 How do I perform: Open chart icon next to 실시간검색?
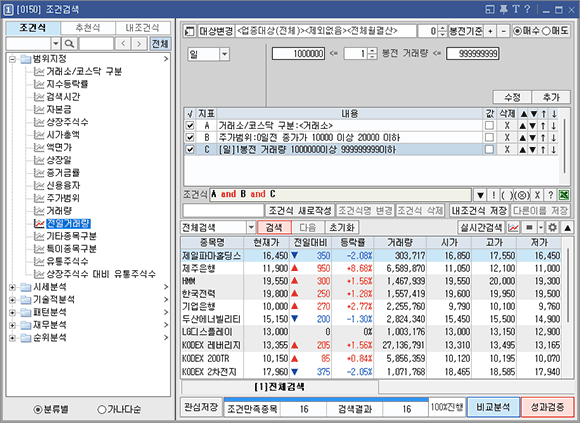tap(513, 227)
